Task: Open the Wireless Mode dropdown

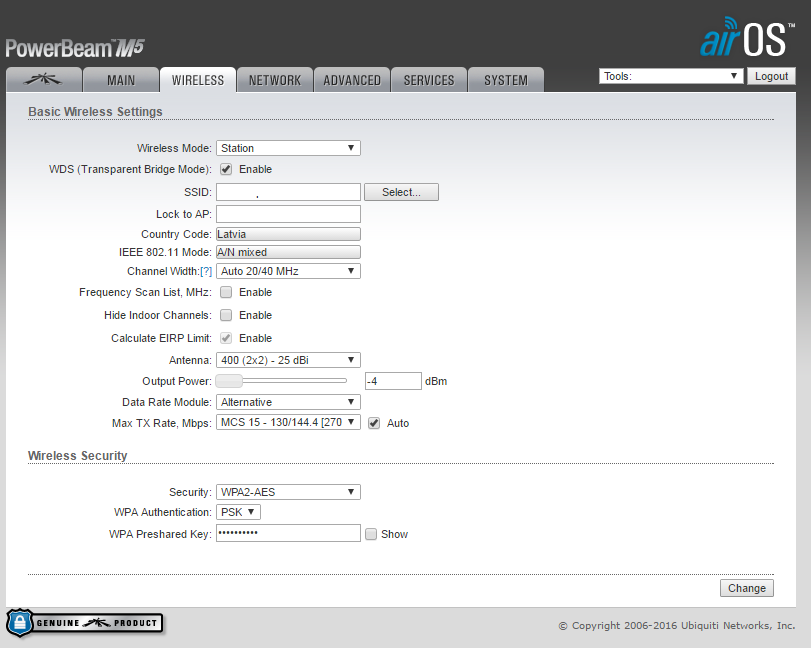Action: pyautogui.click(x=288, y=148)
